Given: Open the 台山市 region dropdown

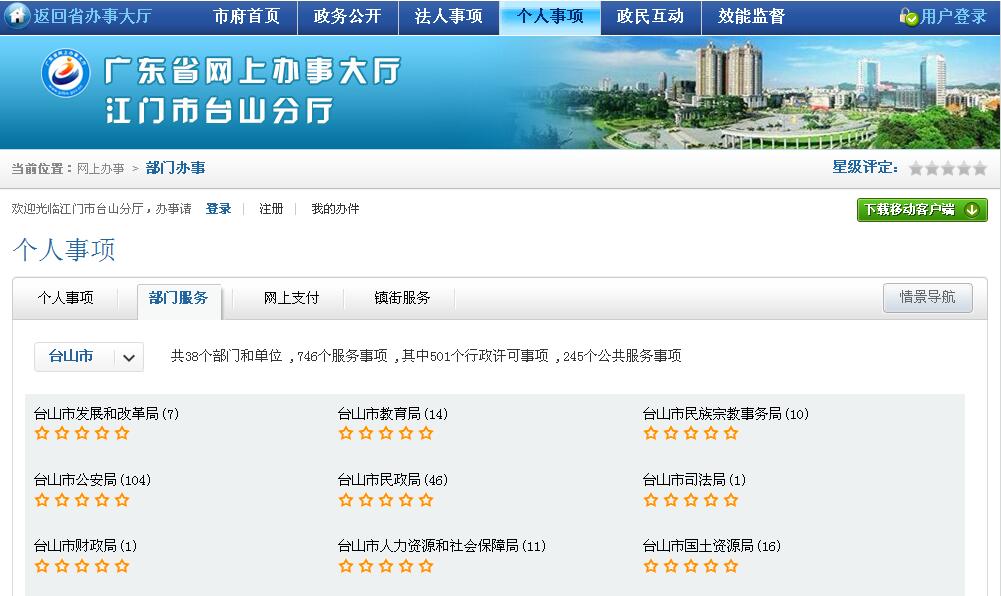Looking at the screenshot, I should 74,356.
